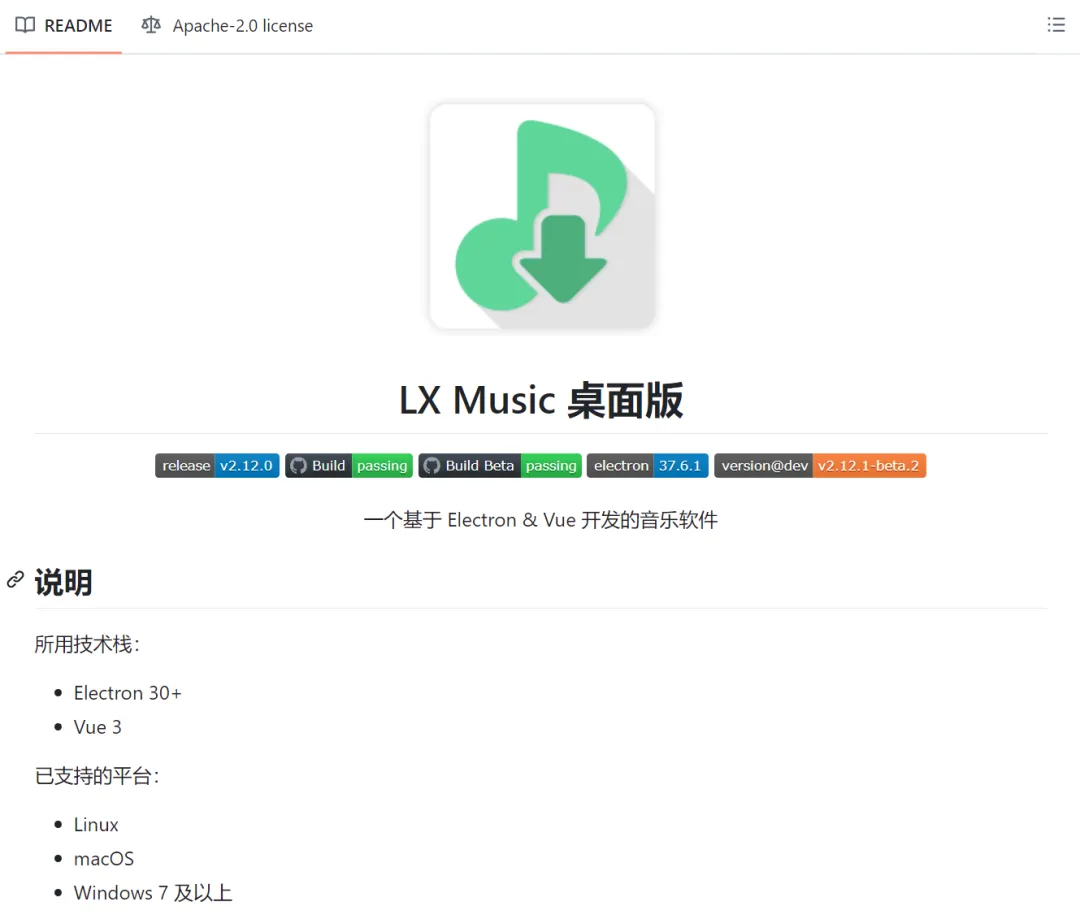This screenshot has height=919, width=1080.
Task: Switch to the README tab
Action: (x=63, y=26)
